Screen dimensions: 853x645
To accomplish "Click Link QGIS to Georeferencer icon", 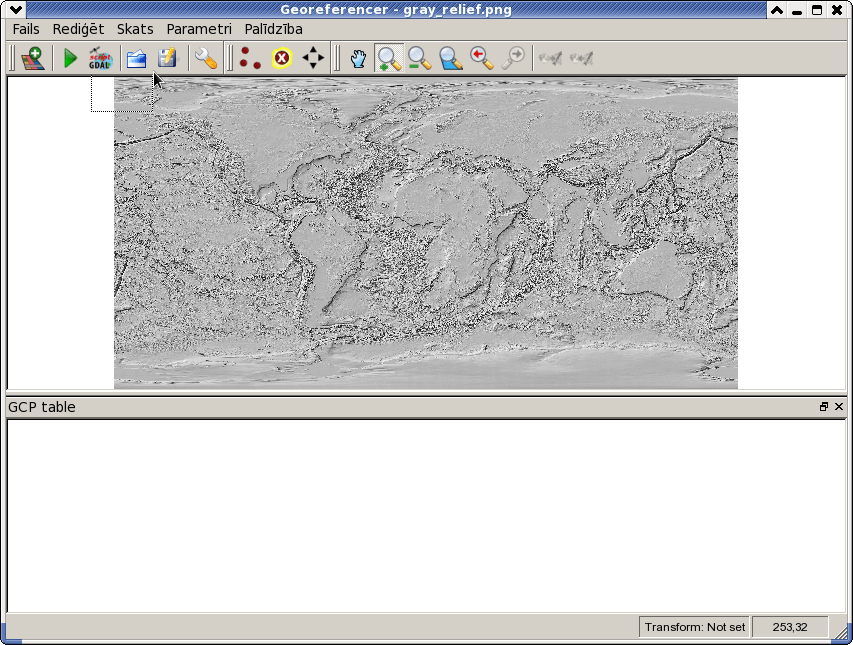I will click(581, 58).
